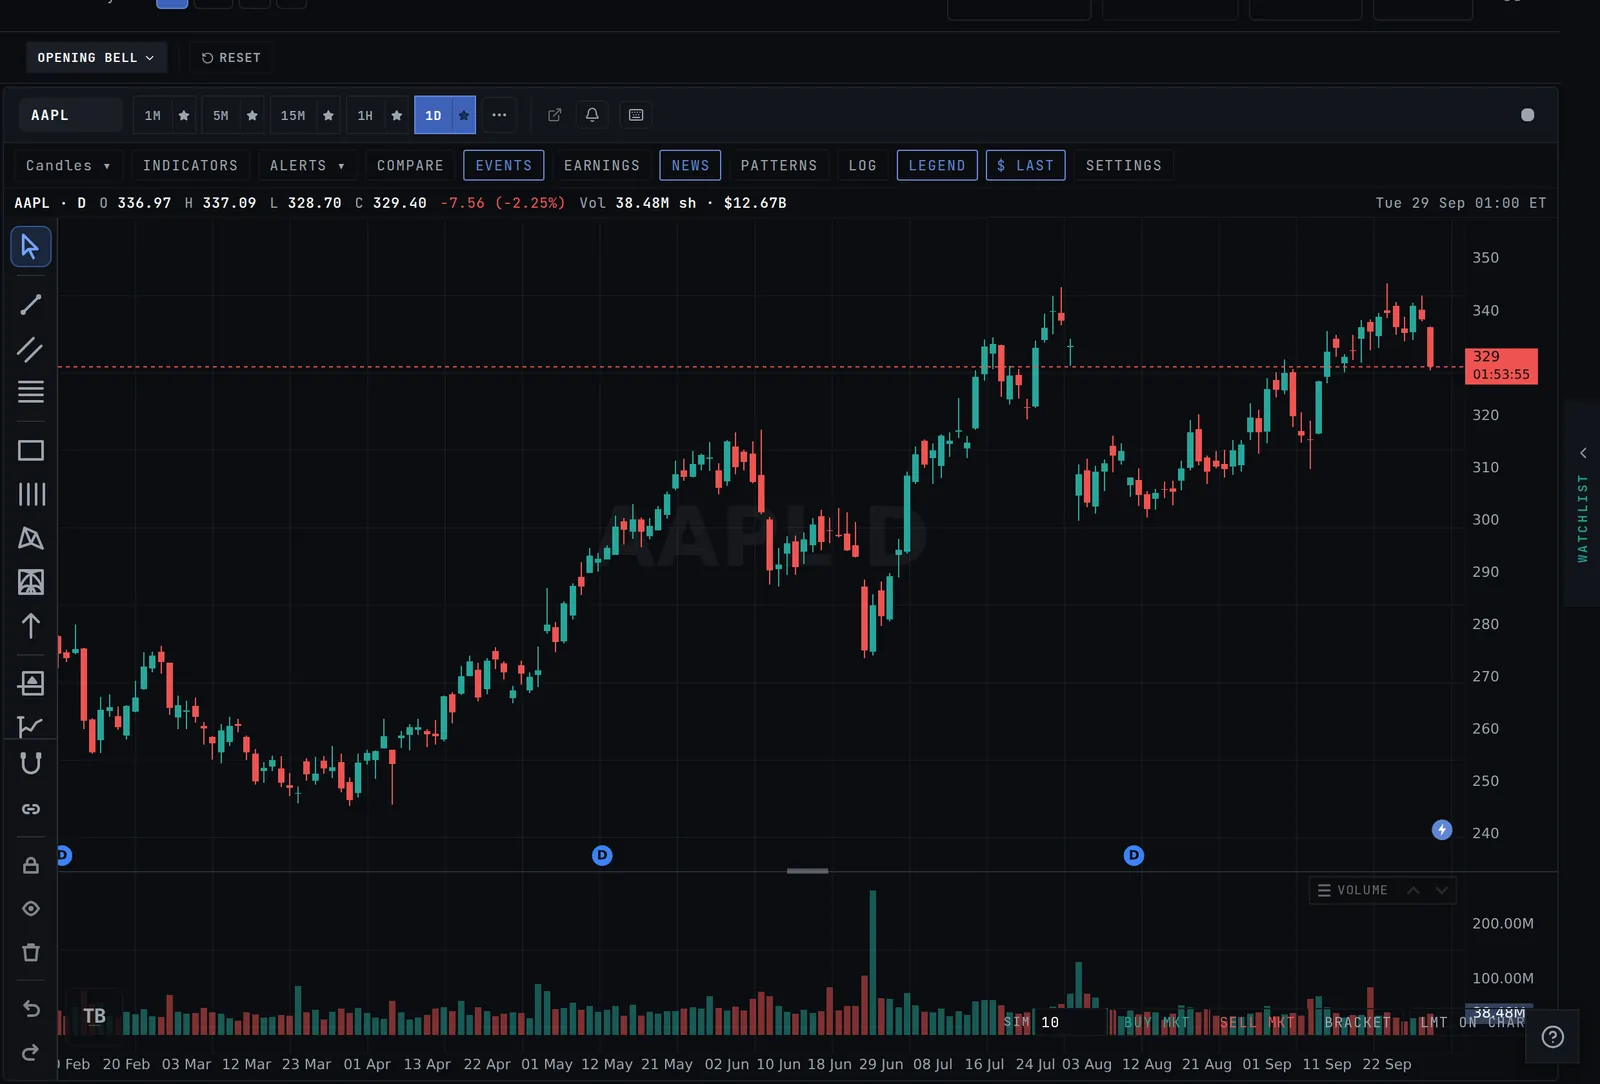
Task: Select the rectangle drawing tool
Action: tap(31, 451)
